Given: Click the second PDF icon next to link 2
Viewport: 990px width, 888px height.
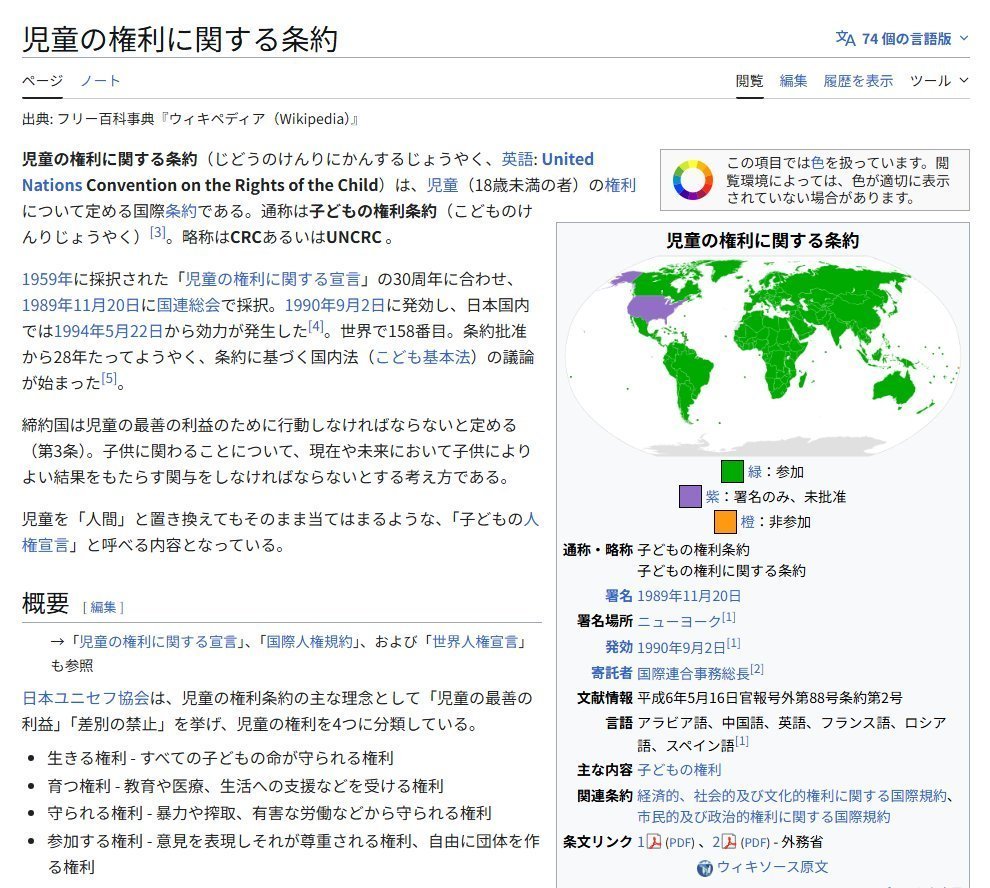Looking at the screenshot, I should tap(729, 842).
